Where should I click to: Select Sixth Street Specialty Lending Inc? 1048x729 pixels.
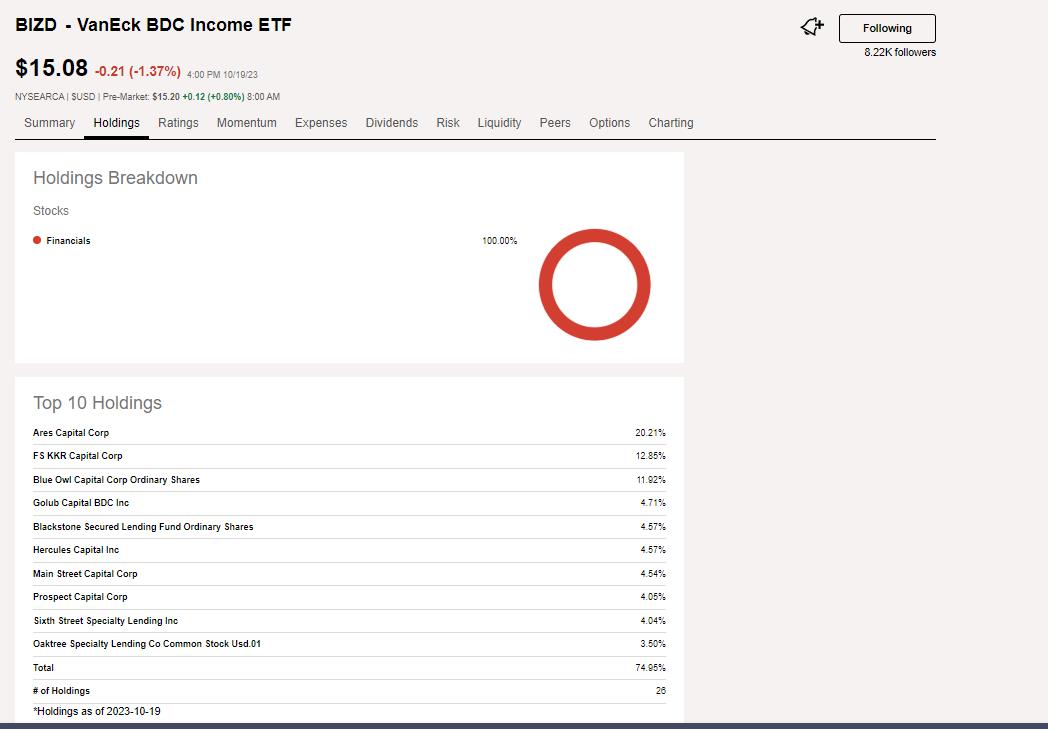pos(106,621)
